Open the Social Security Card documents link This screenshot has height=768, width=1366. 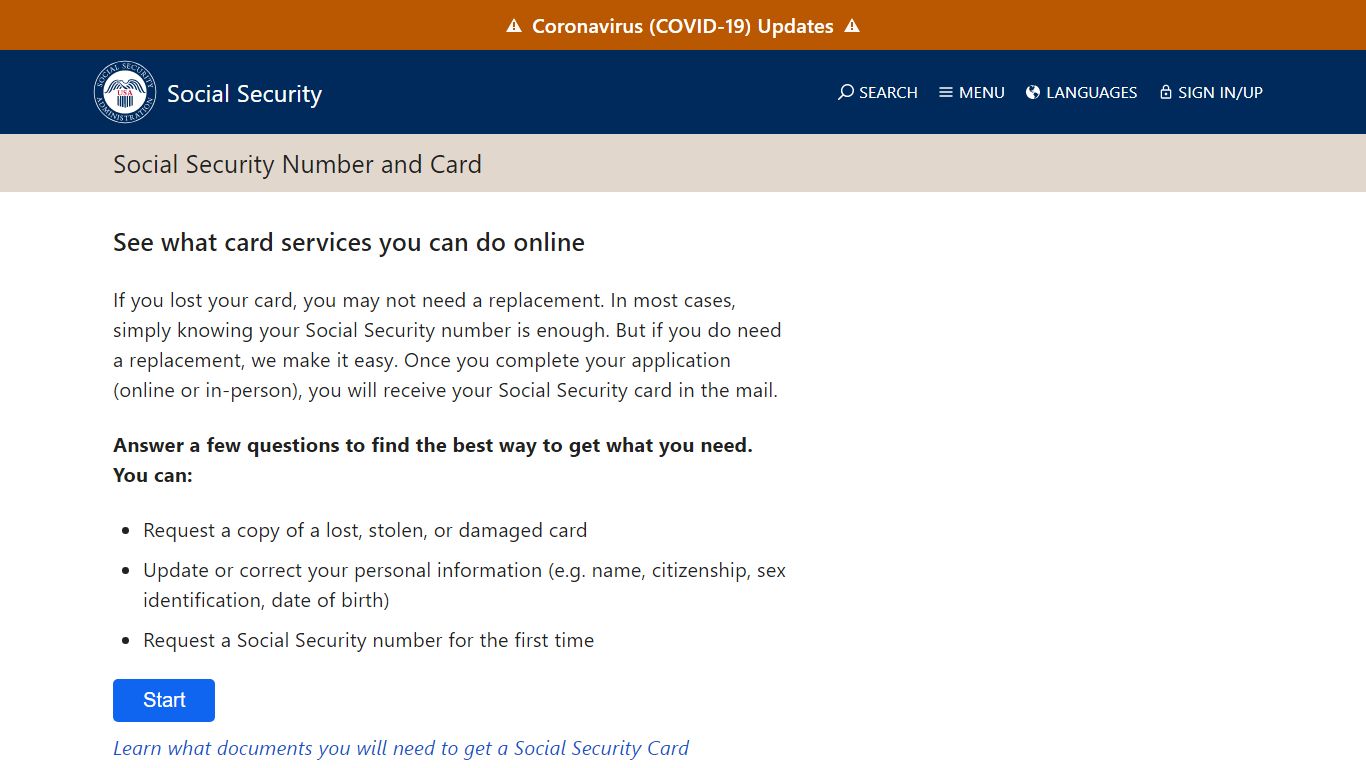400,748
